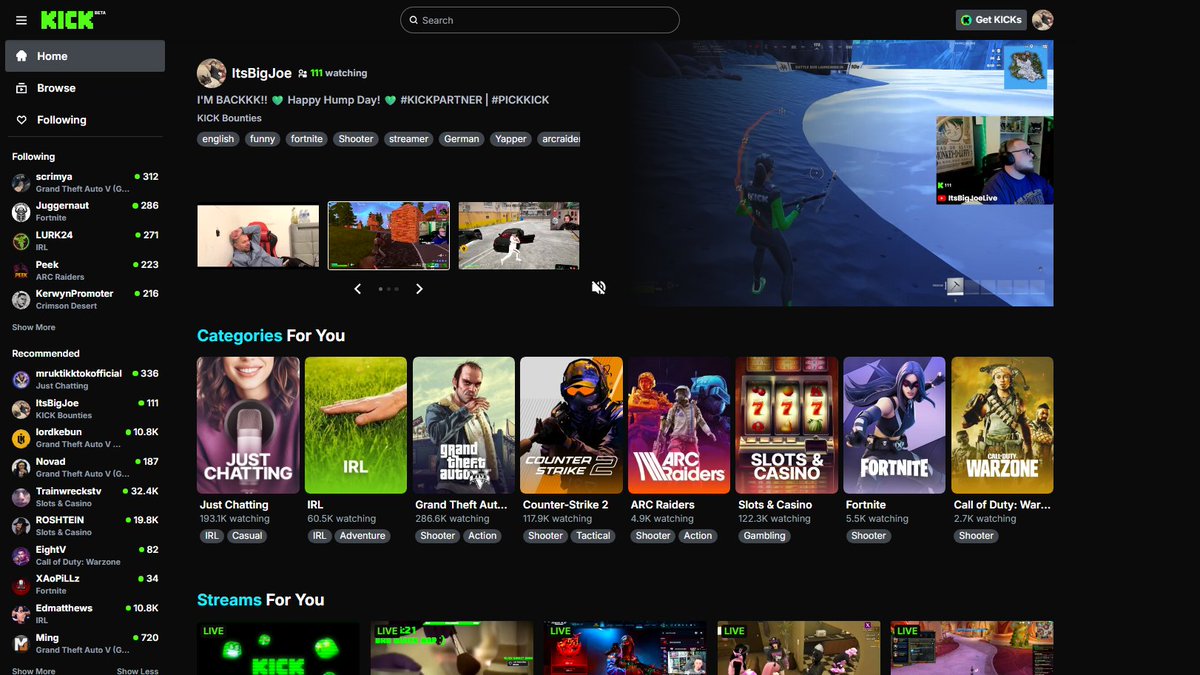Screen dimensions: 1200x675
Task: Open the Browse section
Action: [85, 88]
